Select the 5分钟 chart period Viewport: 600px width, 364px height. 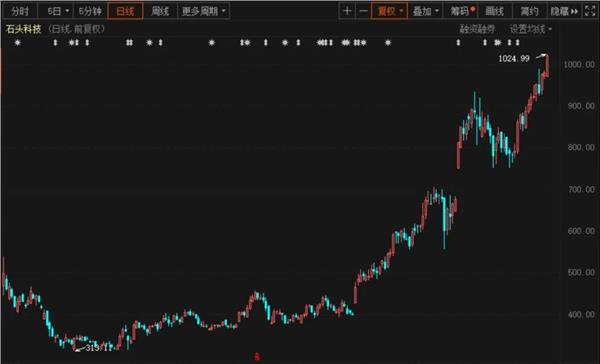tap(90, 11)
